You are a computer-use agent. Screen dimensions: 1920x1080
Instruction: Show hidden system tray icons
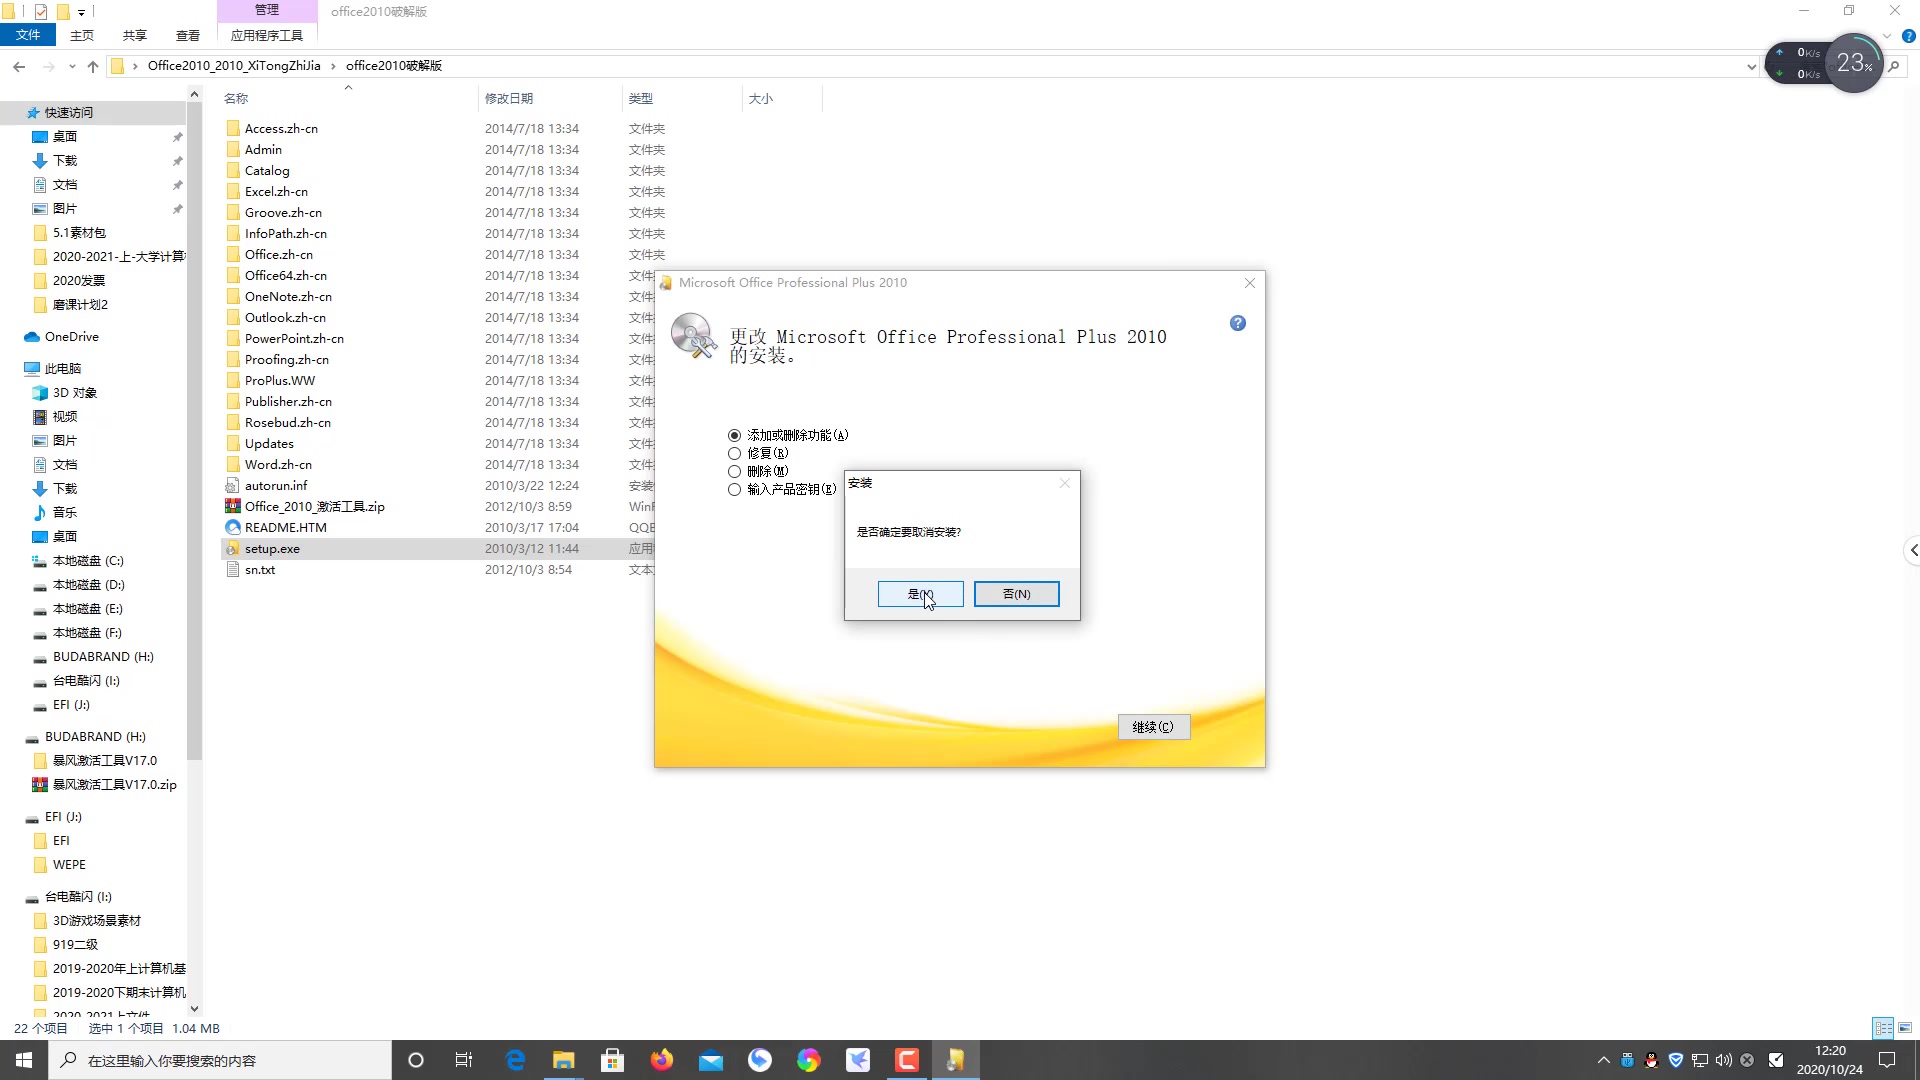[x=1603, y=1060]
